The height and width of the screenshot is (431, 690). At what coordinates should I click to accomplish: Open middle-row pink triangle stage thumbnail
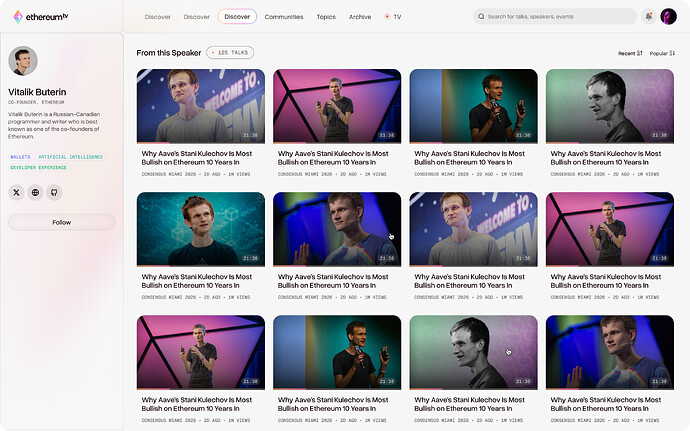tap(610, 229)
